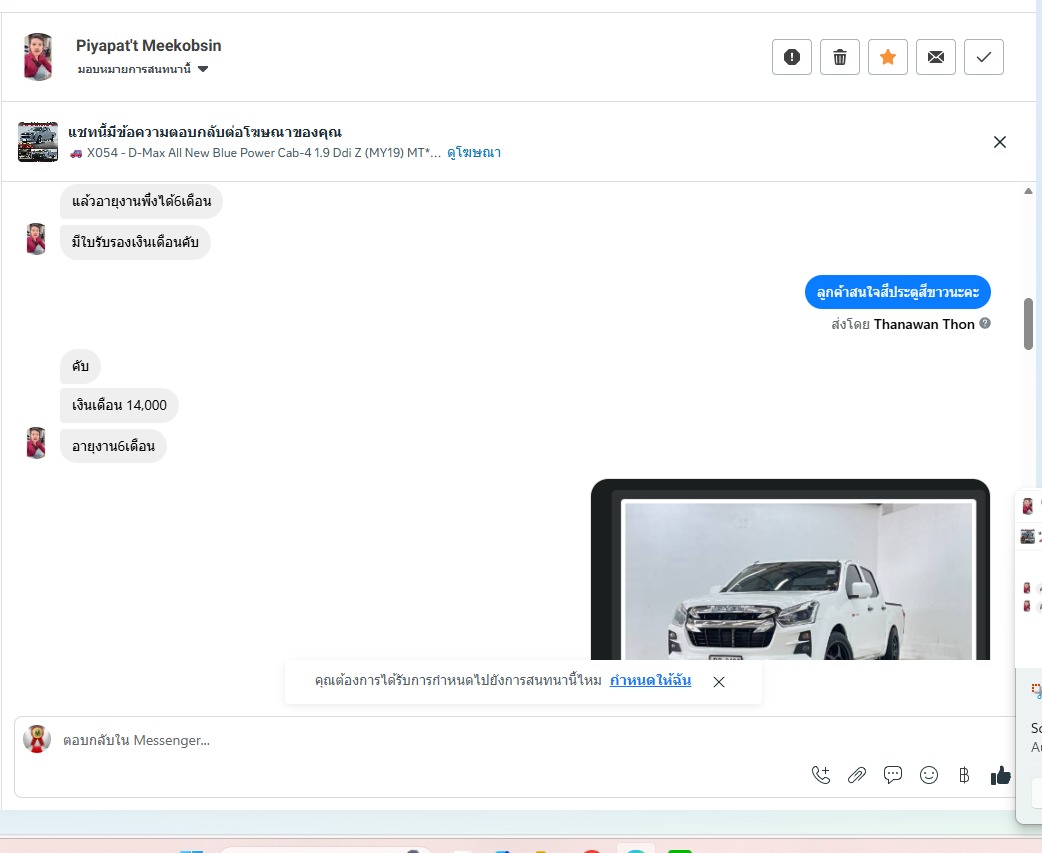Click sender avatar beside มีใบรับรองเงินเดือนคับ
The image size is (1042, 853).
coord(36,239)
